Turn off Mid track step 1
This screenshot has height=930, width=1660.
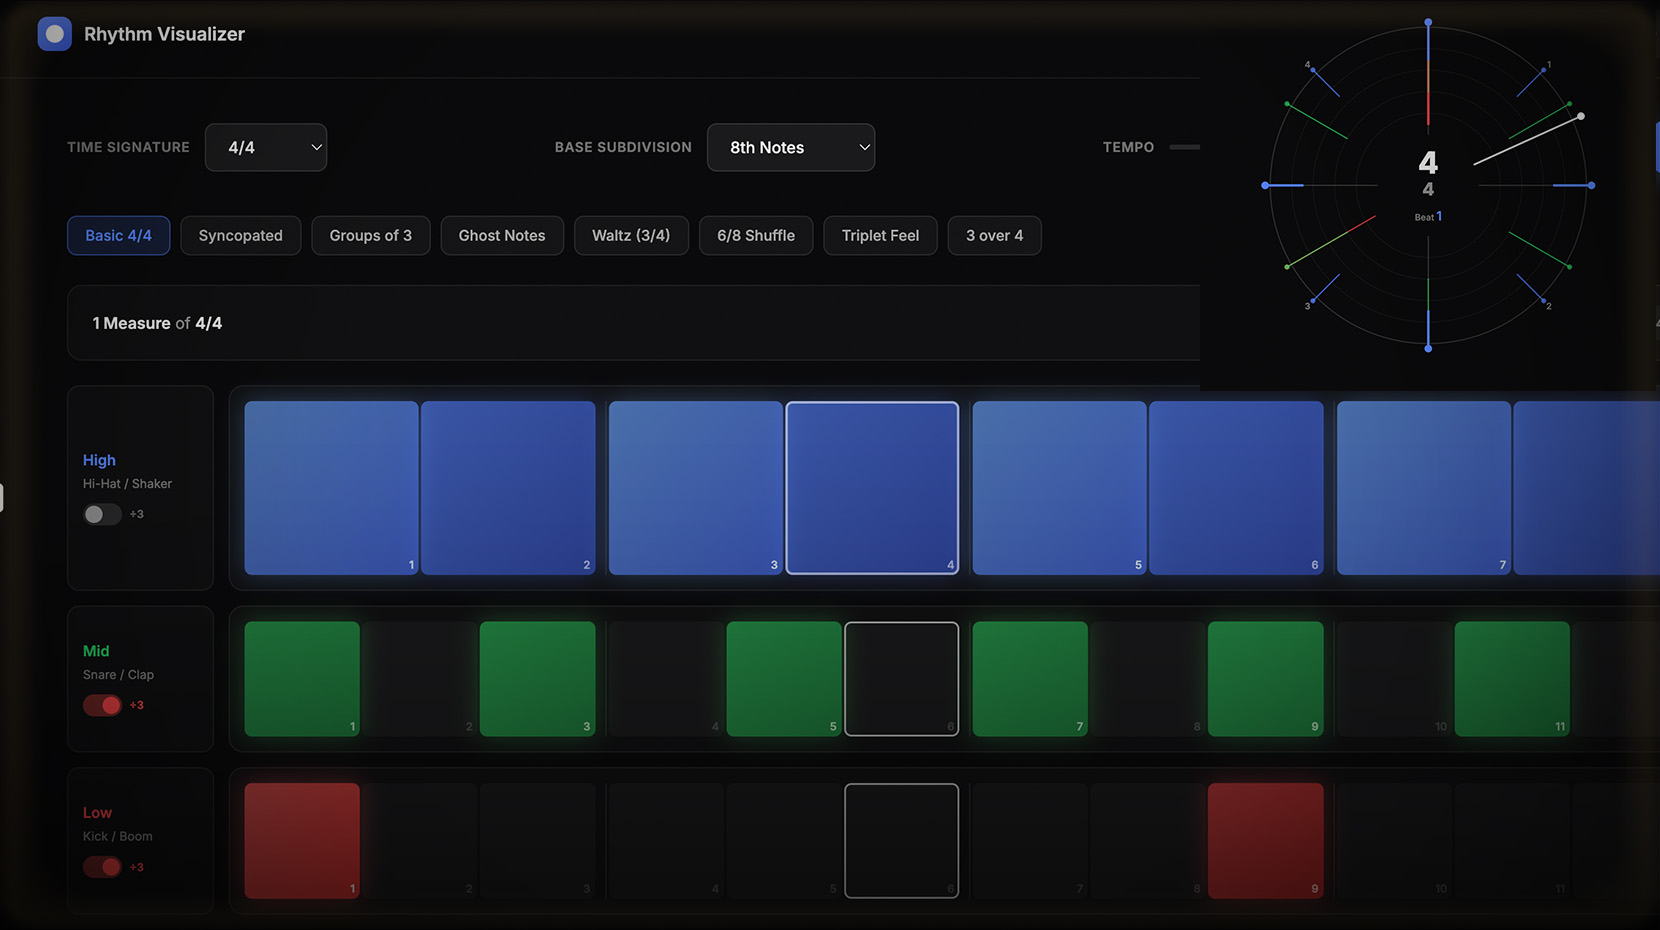(302, 679)
